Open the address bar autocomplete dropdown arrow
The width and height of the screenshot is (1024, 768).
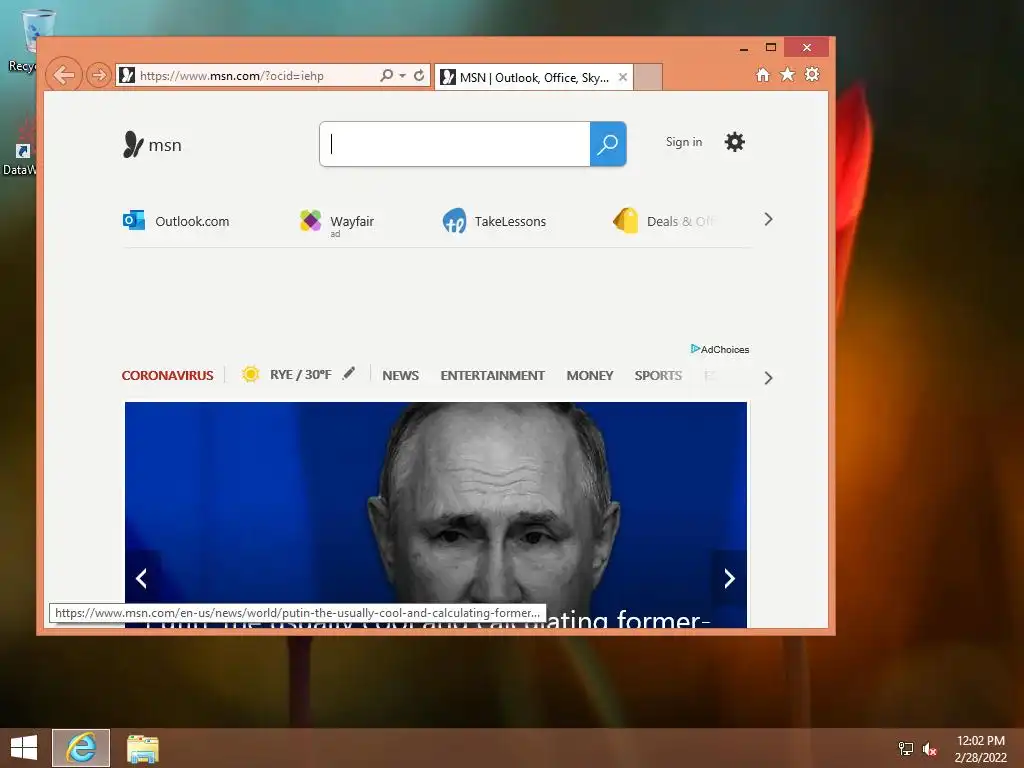coord(402,76)
